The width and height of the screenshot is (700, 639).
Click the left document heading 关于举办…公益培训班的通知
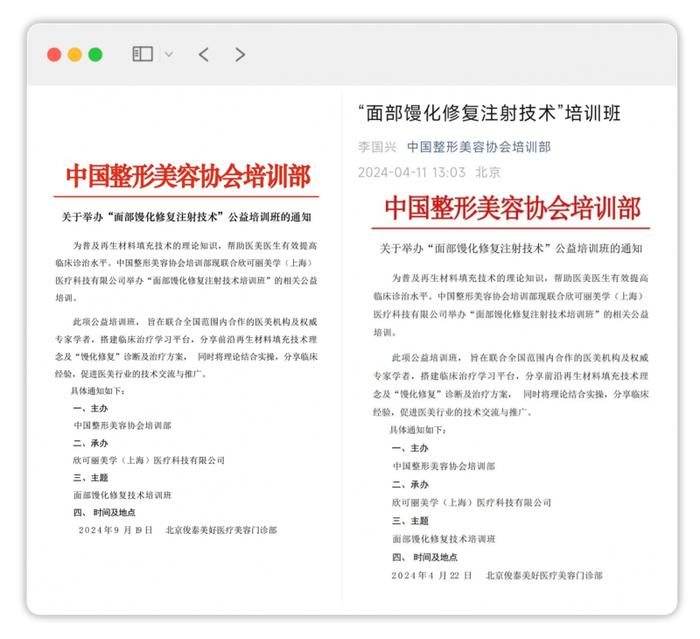186,217
